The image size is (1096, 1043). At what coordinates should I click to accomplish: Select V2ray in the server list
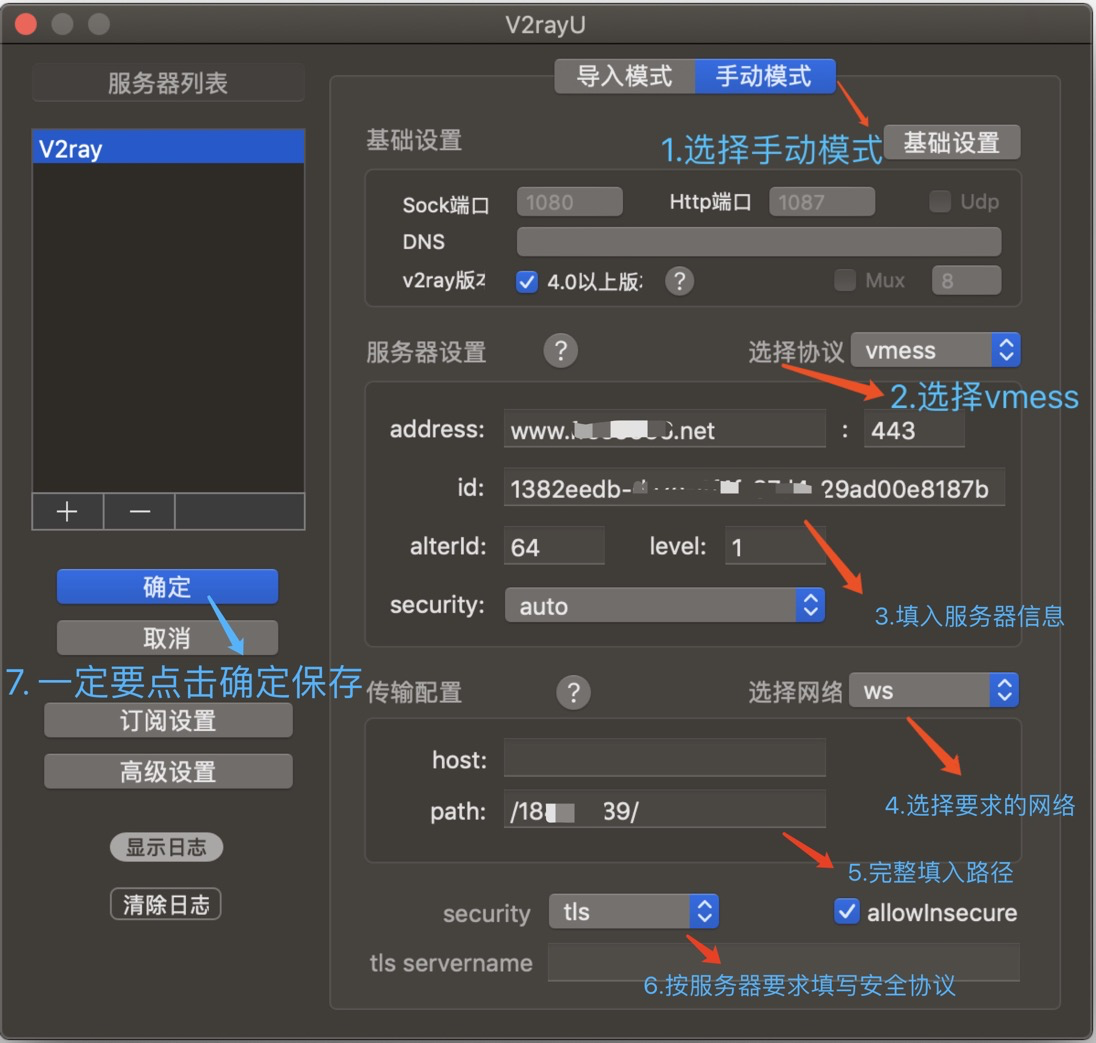click(x=168, y=149)
